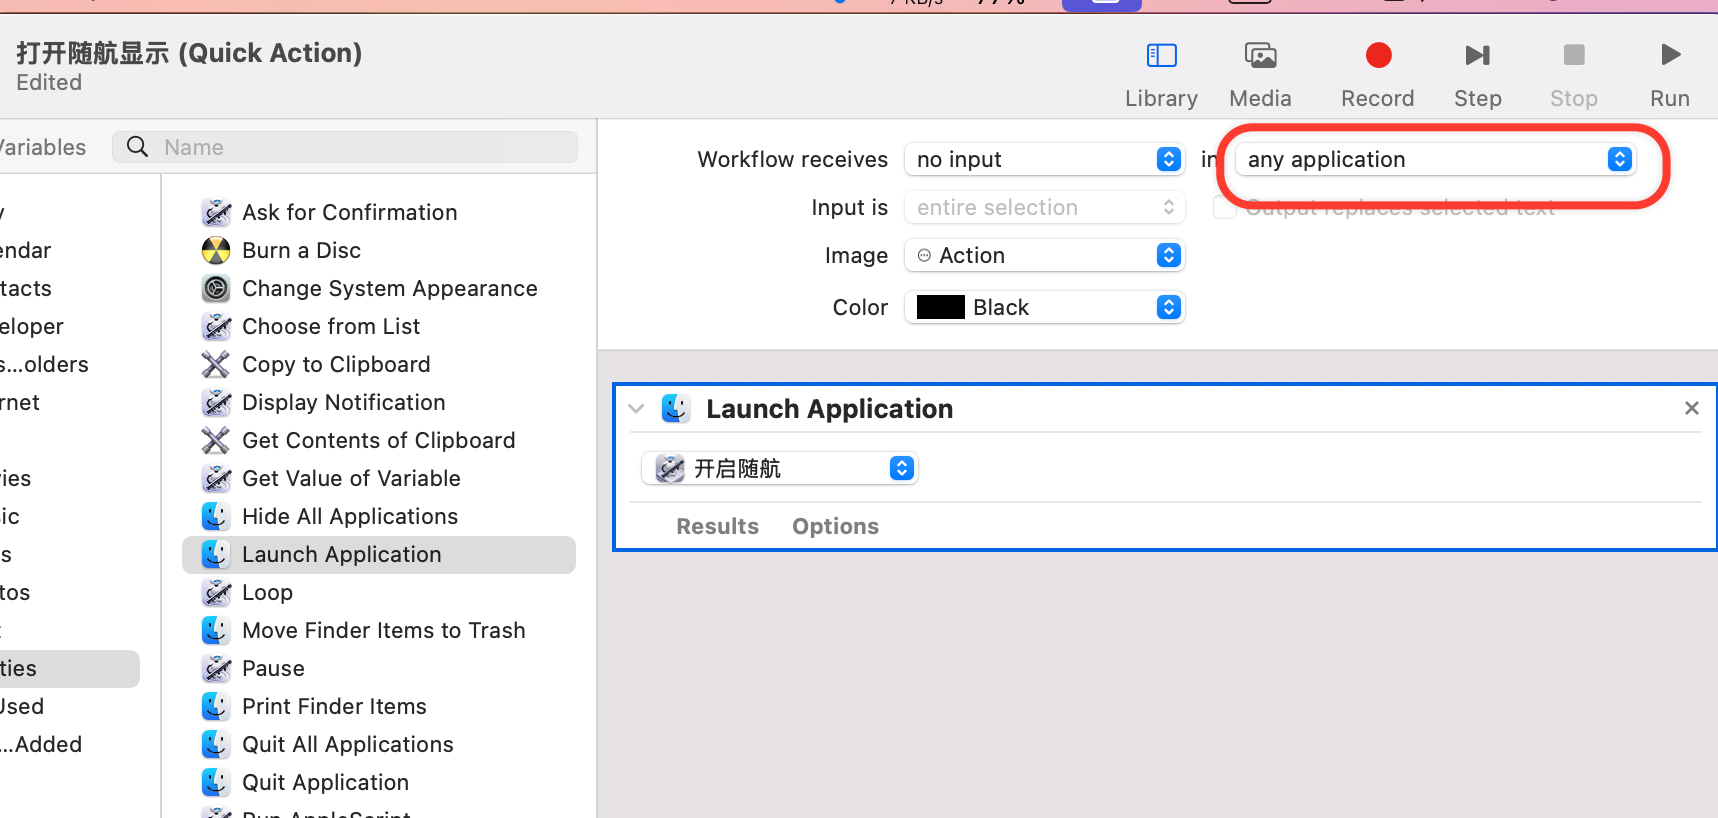
Task: Open the Image Action dropdown
Action: point(1044,255)
